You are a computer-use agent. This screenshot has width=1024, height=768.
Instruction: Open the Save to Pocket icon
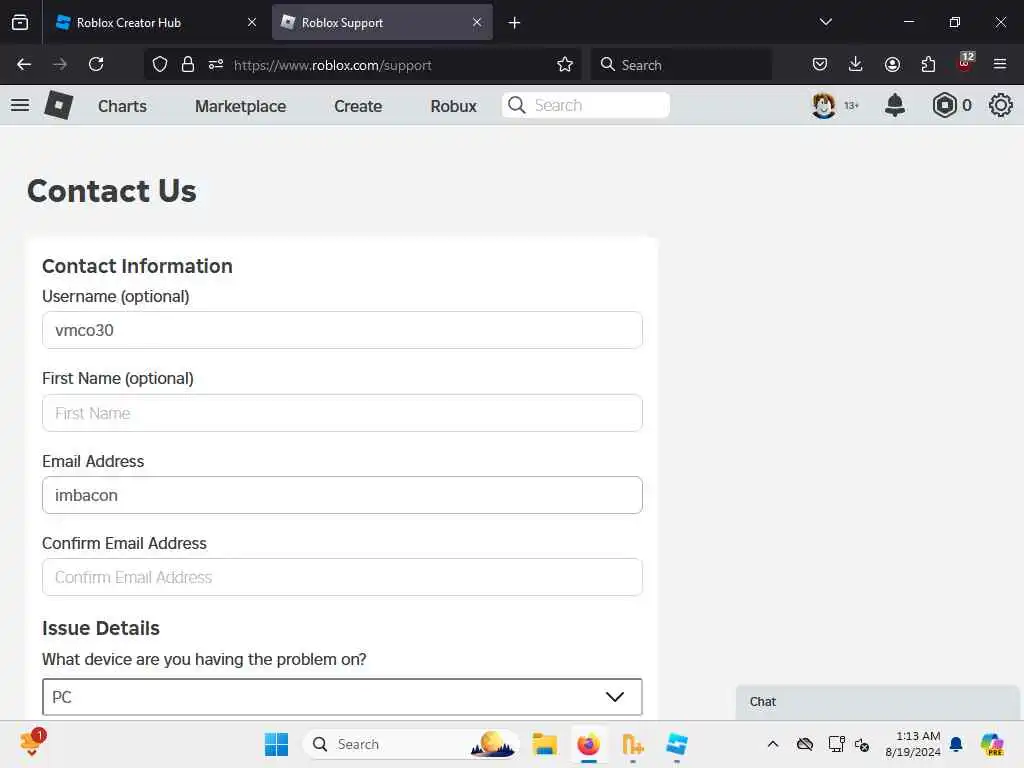(820, 64)
